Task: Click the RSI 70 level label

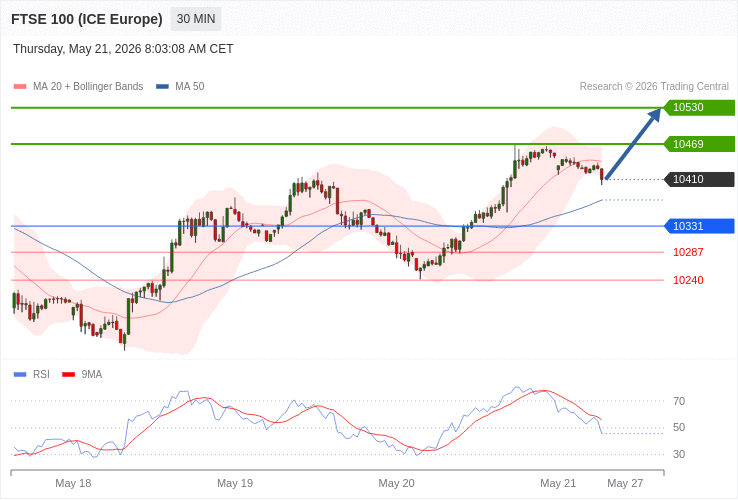Action: click(679, 402)
